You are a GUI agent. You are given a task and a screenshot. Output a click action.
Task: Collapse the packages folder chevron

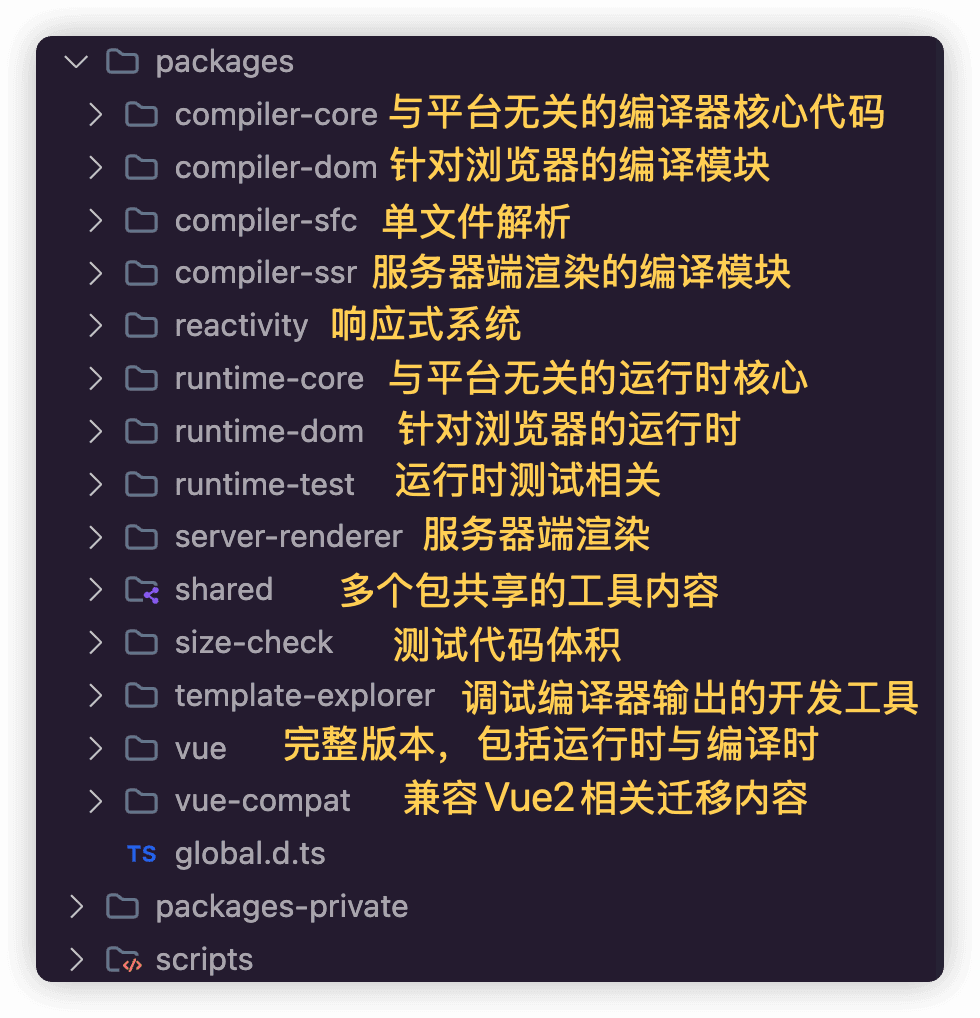tap(76, 62)
